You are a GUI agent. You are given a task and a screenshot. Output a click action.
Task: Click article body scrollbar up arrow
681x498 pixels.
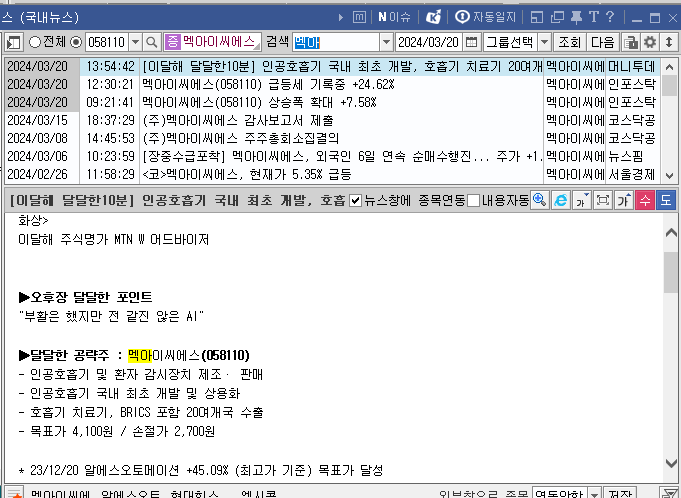[671, 232]
